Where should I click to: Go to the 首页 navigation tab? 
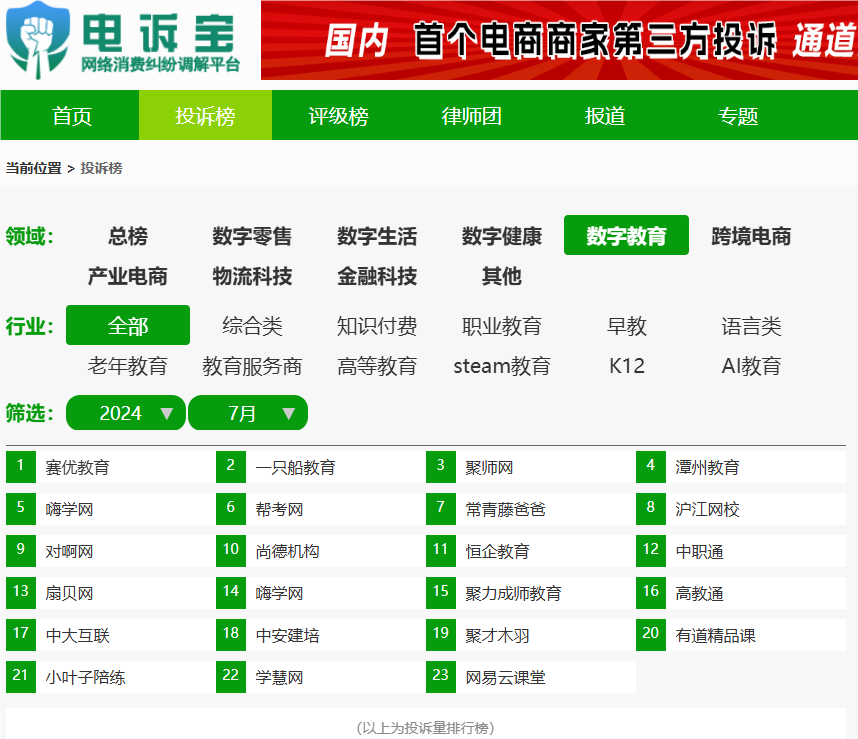(x=72, y=116)
